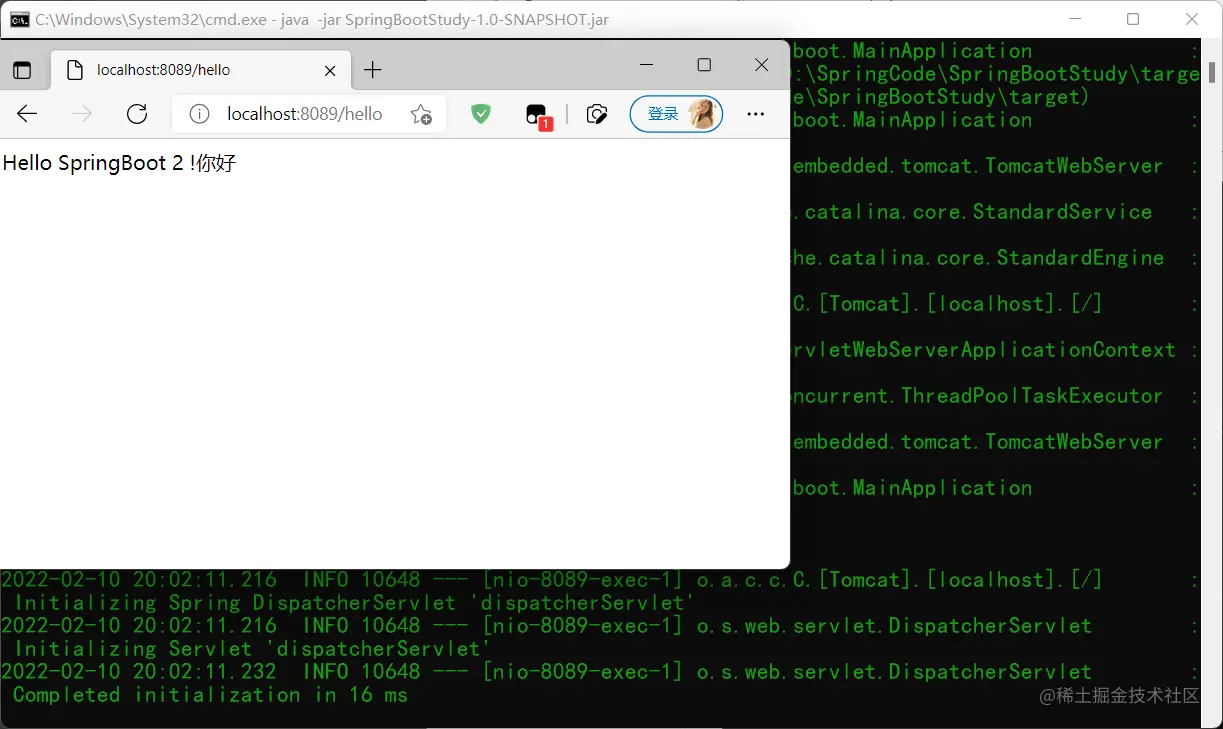
Task: Select the localhost:8089/hello tab
Action: 200,70
